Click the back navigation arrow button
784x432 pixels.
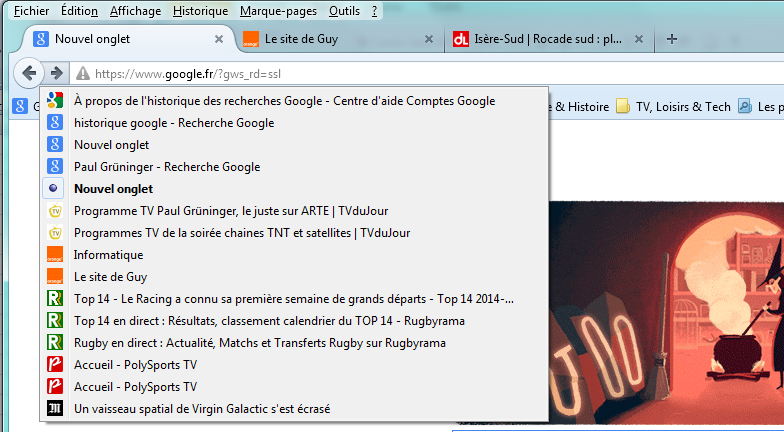point(29,73)
